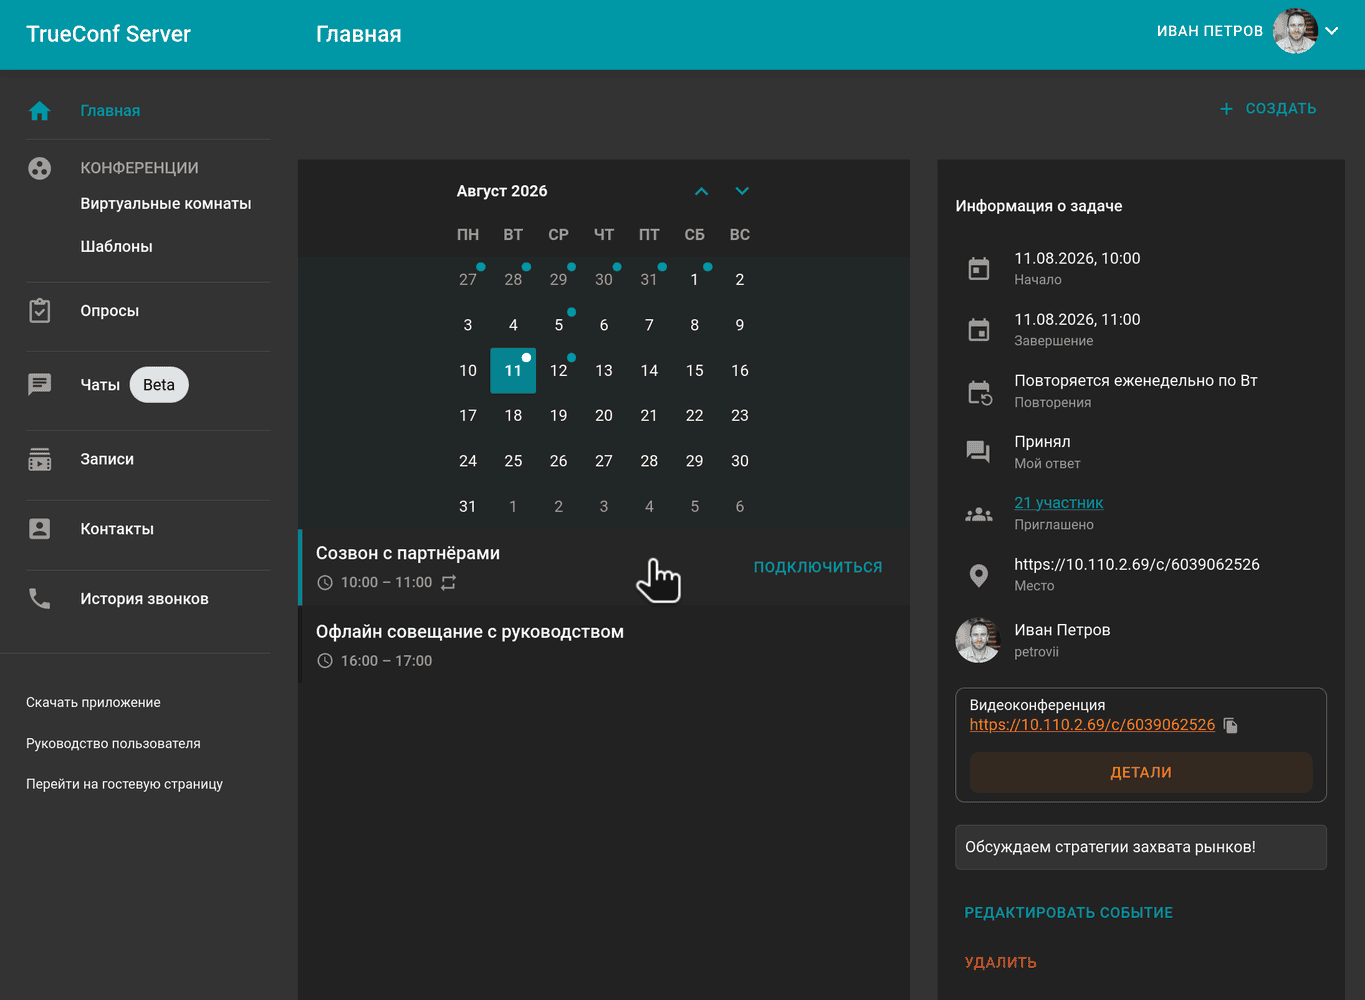
Task: Open user menu arrow next to Иван Петров
Action: click(1332, 31)
